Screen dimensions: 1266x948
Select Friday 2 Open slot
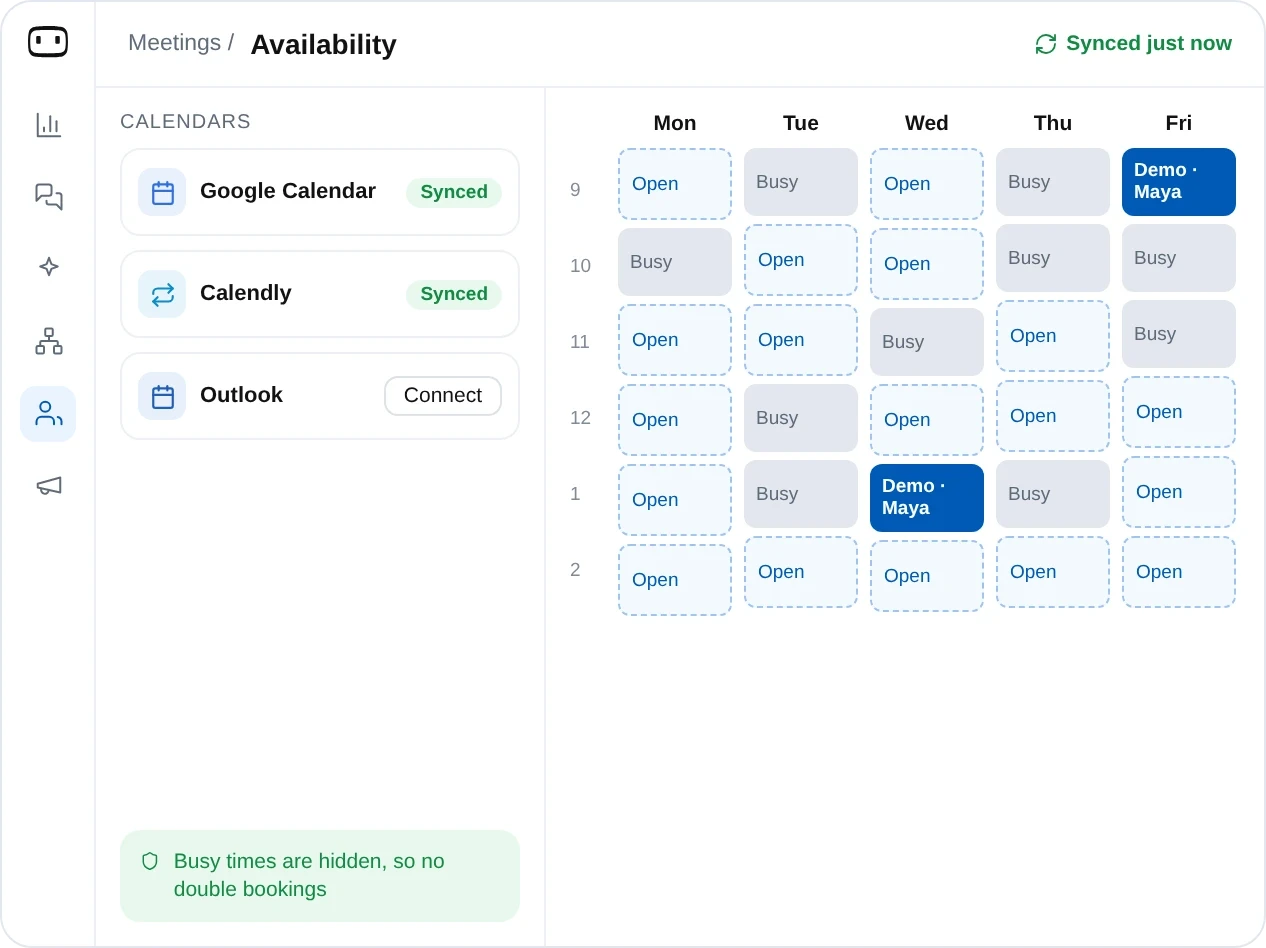(x=1179, y=572)
